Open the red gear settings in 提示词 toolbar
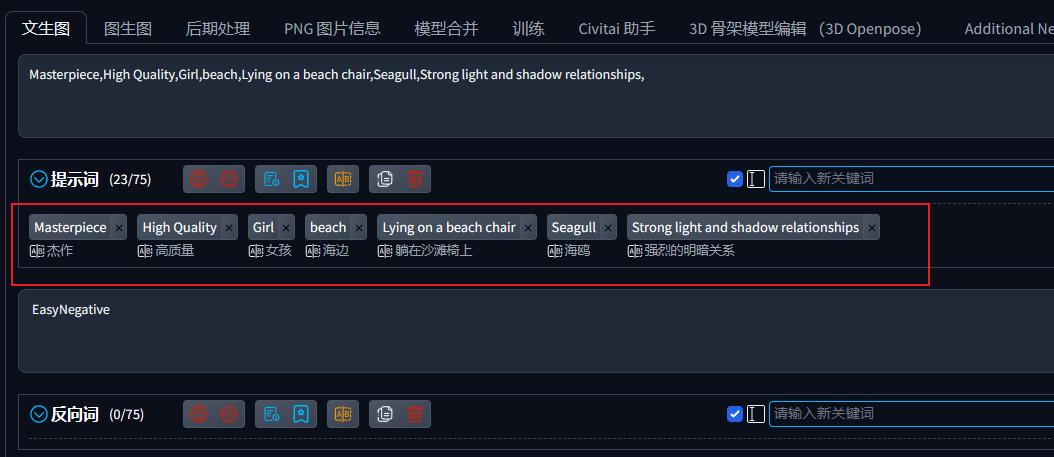This screenshot has width=1054, height=457. pyautogui.click(x=230, y=179)
